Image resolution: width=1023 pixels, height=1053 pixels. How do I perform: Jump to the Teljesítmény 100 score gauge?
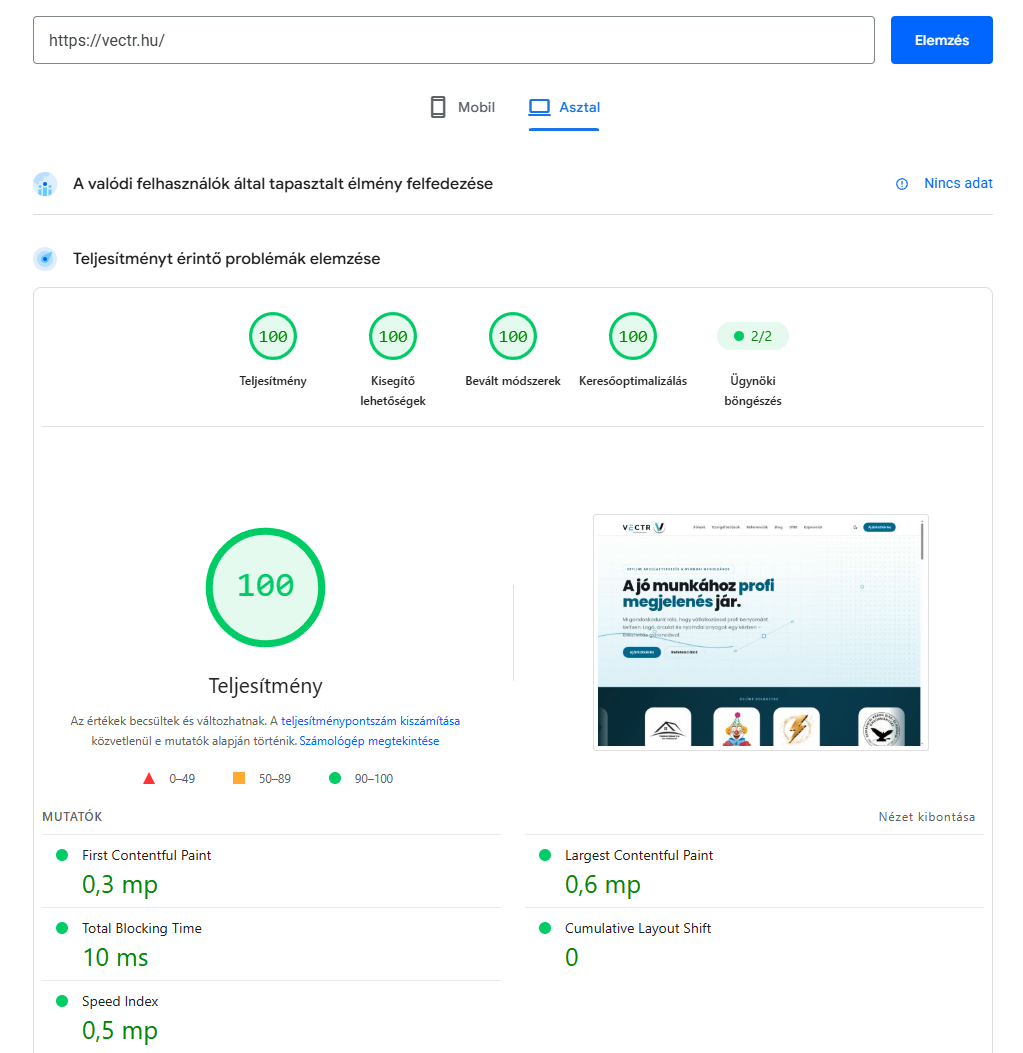(x=273, y=336)
